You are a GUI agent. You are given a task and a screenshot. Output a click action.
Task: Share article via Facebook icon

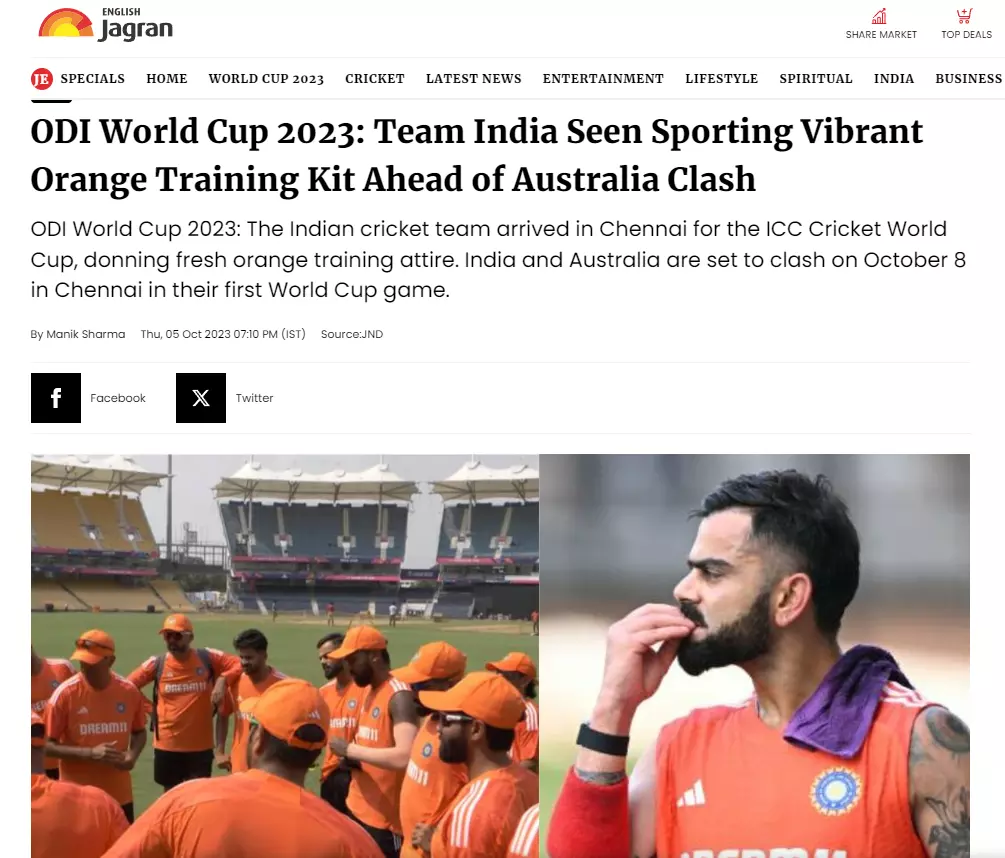pos(56,398)
